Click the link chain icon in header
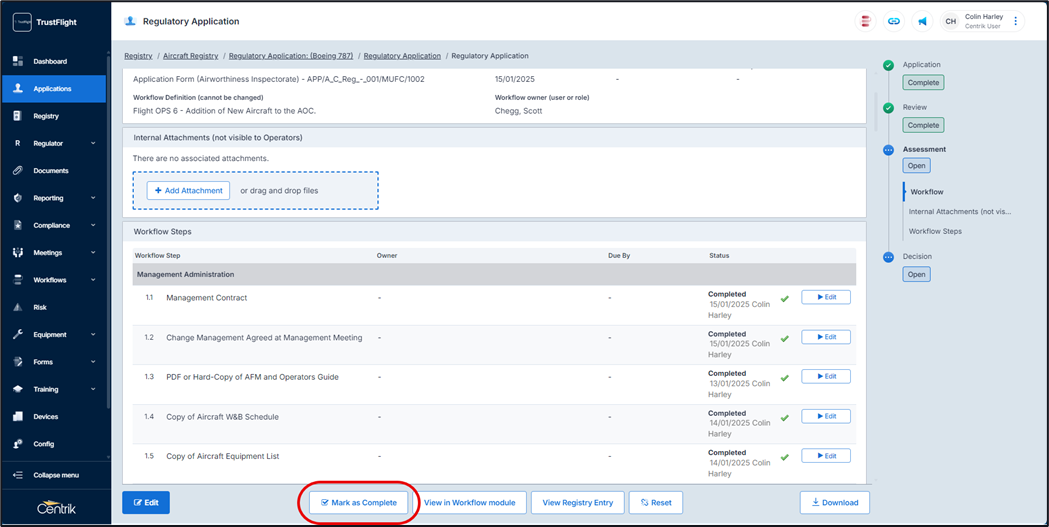Viewport: 1049px width, 527px height. click(x=894, y=21)
